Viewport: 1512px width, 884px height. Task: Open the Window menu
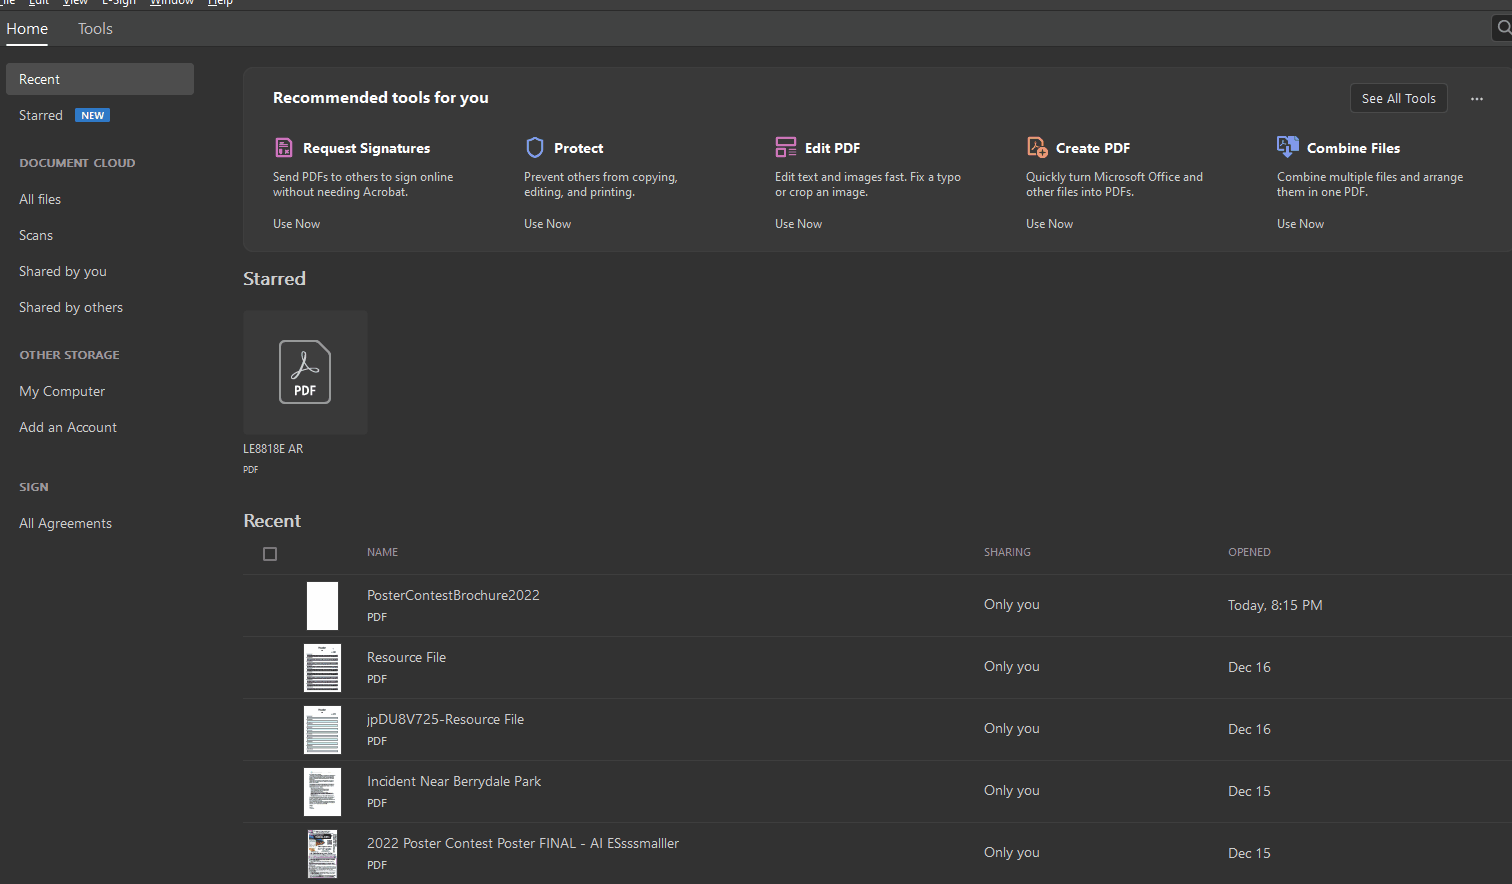click(x=171, y=3)
